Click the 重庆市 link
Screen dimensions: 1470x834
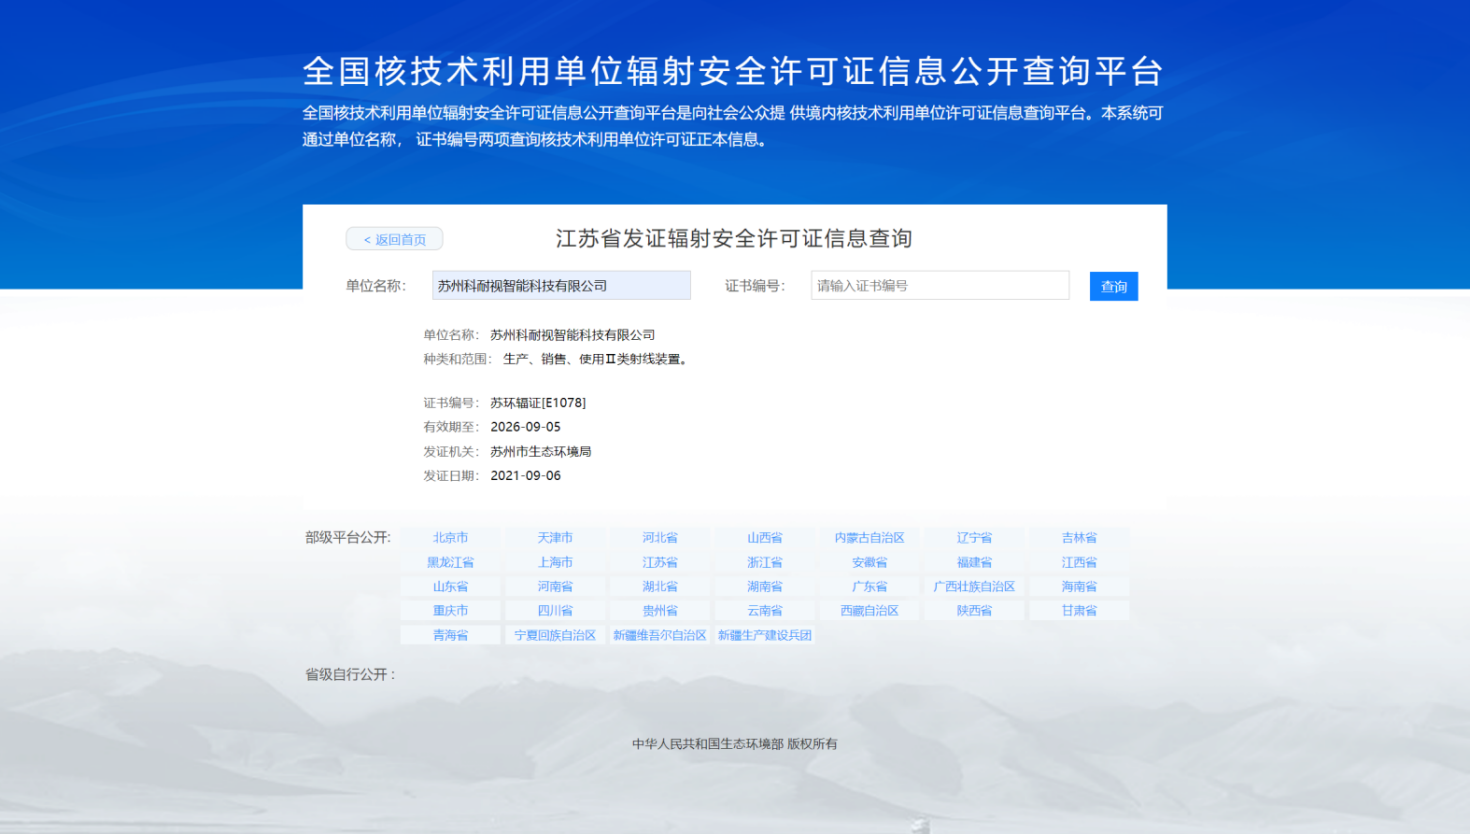point(450,611)
